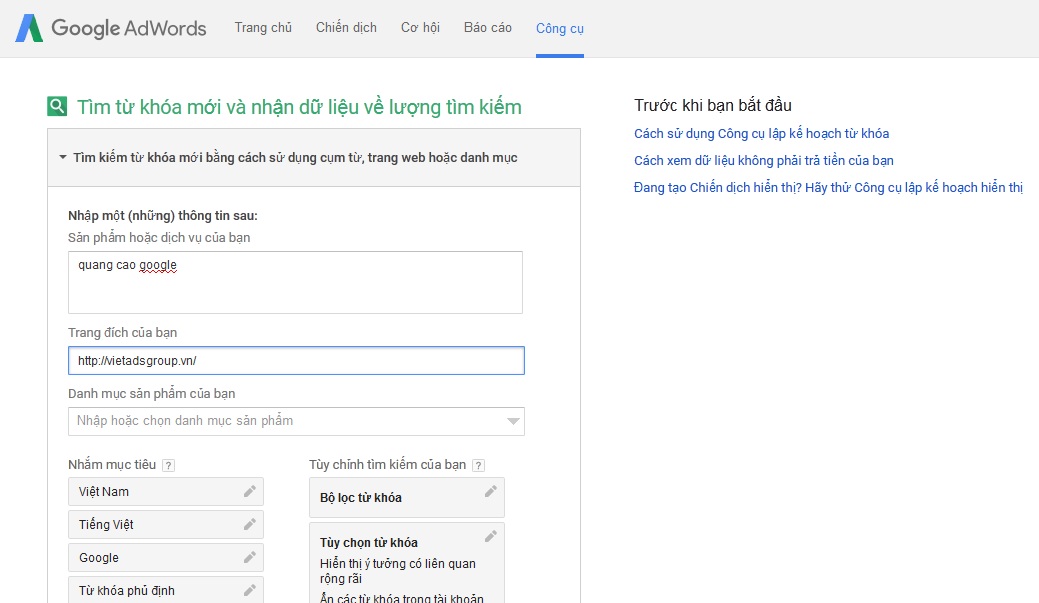Image resolution: width=1039 pixels, height=603 pixels.
Task: Open help icon next to Tùy chỉnh tìm kiếm
Action: click(x=478, y=465)
